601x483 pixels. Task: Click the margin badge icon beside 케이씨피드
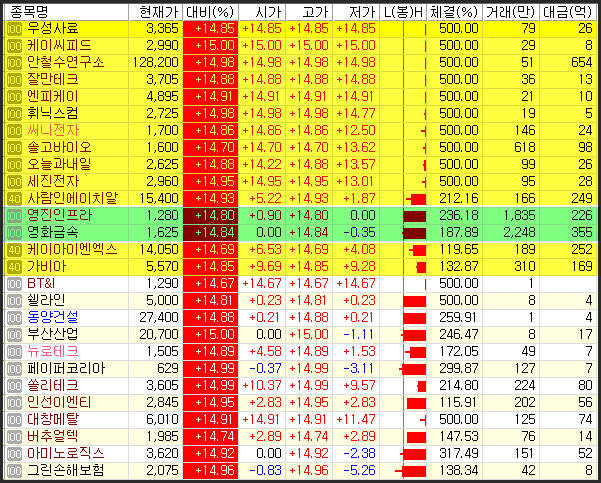pyautogui.click(x=15, y=46)
